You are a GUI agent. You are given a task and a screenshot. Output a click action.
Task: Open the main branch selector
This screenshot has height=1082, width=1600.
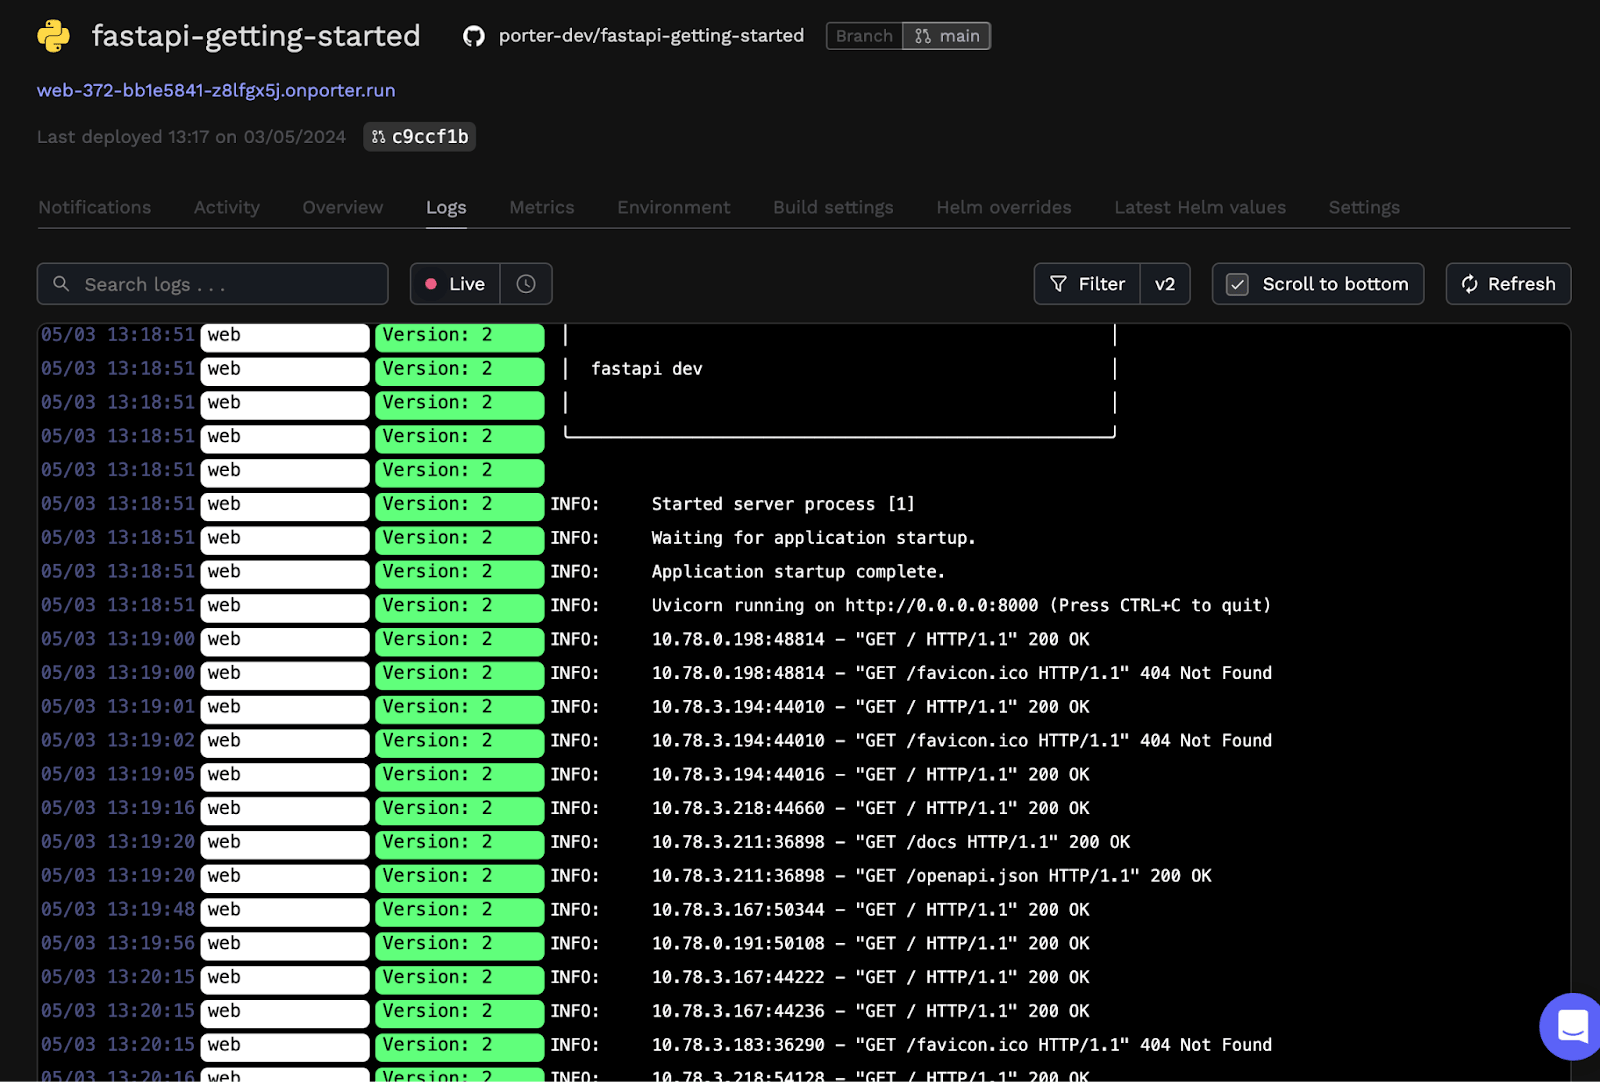coord(947,36)
